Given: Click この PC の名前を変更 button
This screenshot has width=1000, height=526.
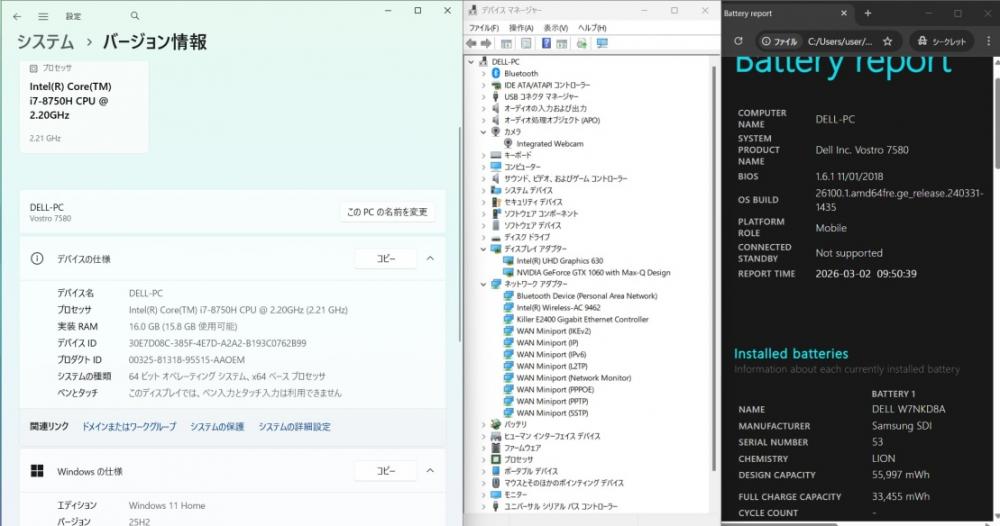Looking at the screenshot, I should (387, 212).
